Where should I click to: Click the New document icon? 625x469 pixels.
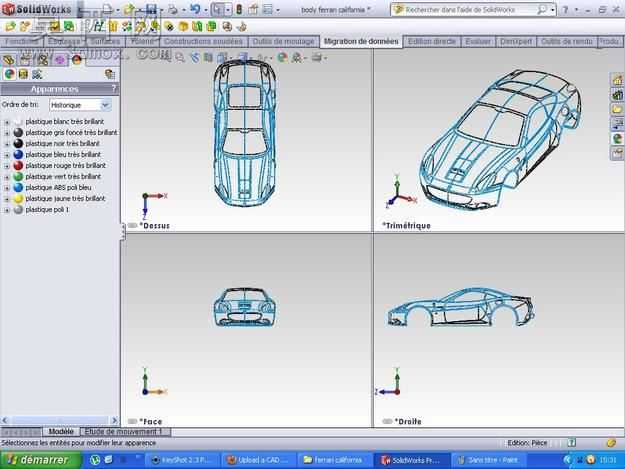point(107,9)
